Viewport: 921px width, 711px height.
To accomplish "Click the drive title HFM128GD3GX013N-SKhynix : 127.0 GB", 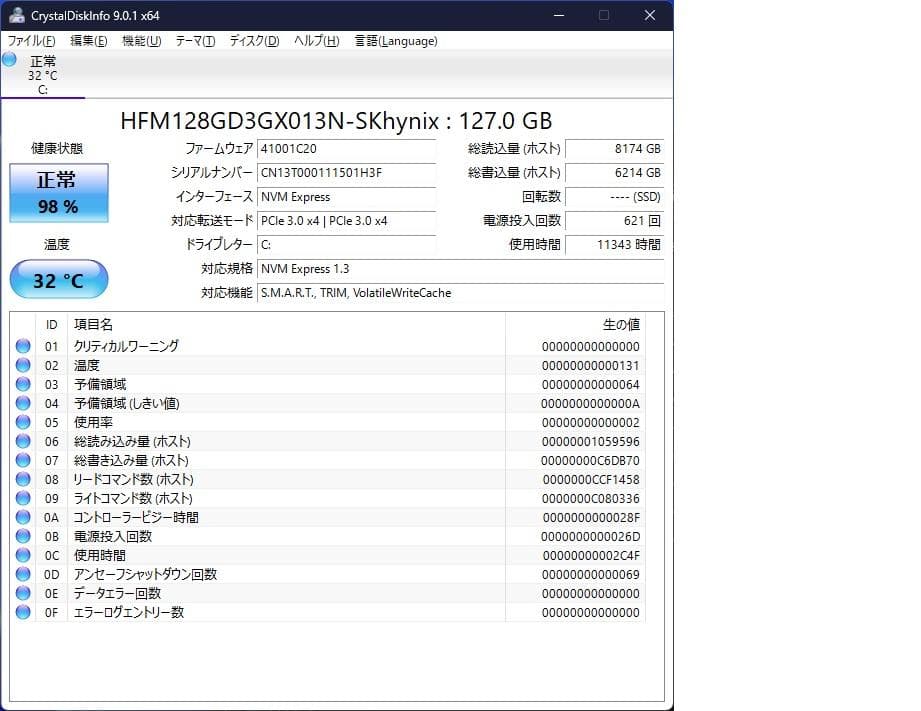I will pos(336,121).
